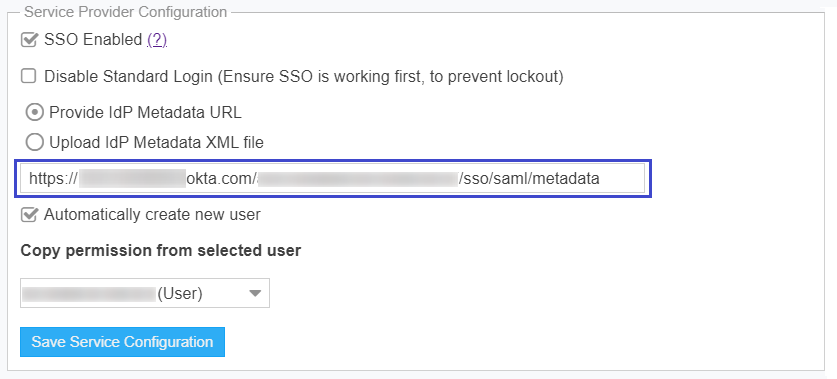Viewport: 837px width, 379px height.
Task: Open the copy permission user dropdown
Action: coord(145,293)
